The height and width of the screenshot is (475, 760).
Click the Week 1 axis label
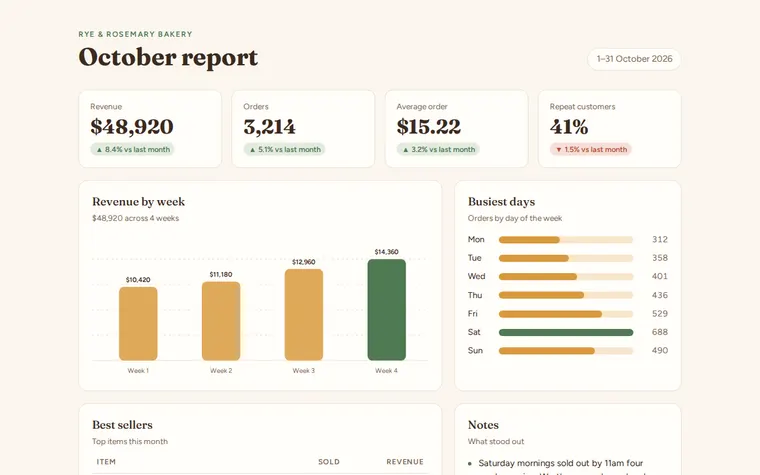point(138,371)
